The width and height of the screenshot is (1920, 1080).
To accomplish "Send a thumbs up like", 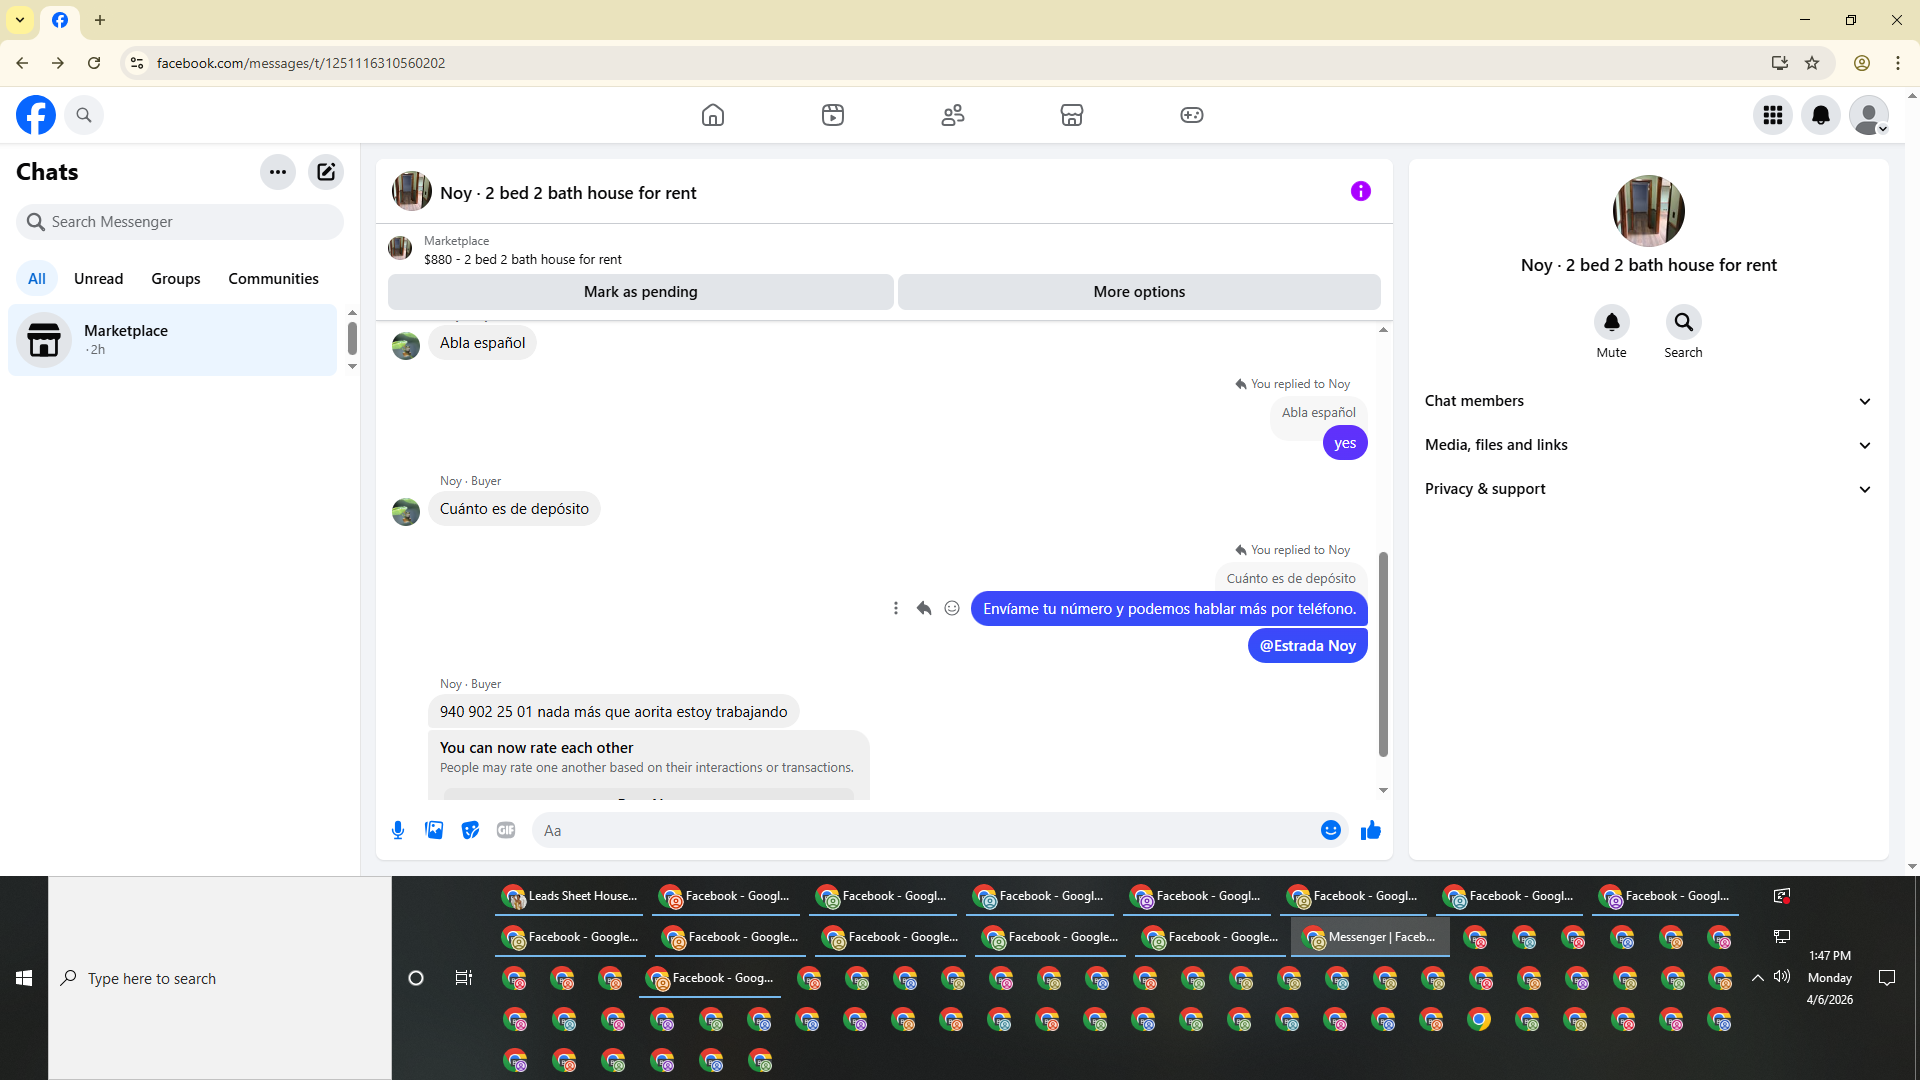I will pos(1371,830).
